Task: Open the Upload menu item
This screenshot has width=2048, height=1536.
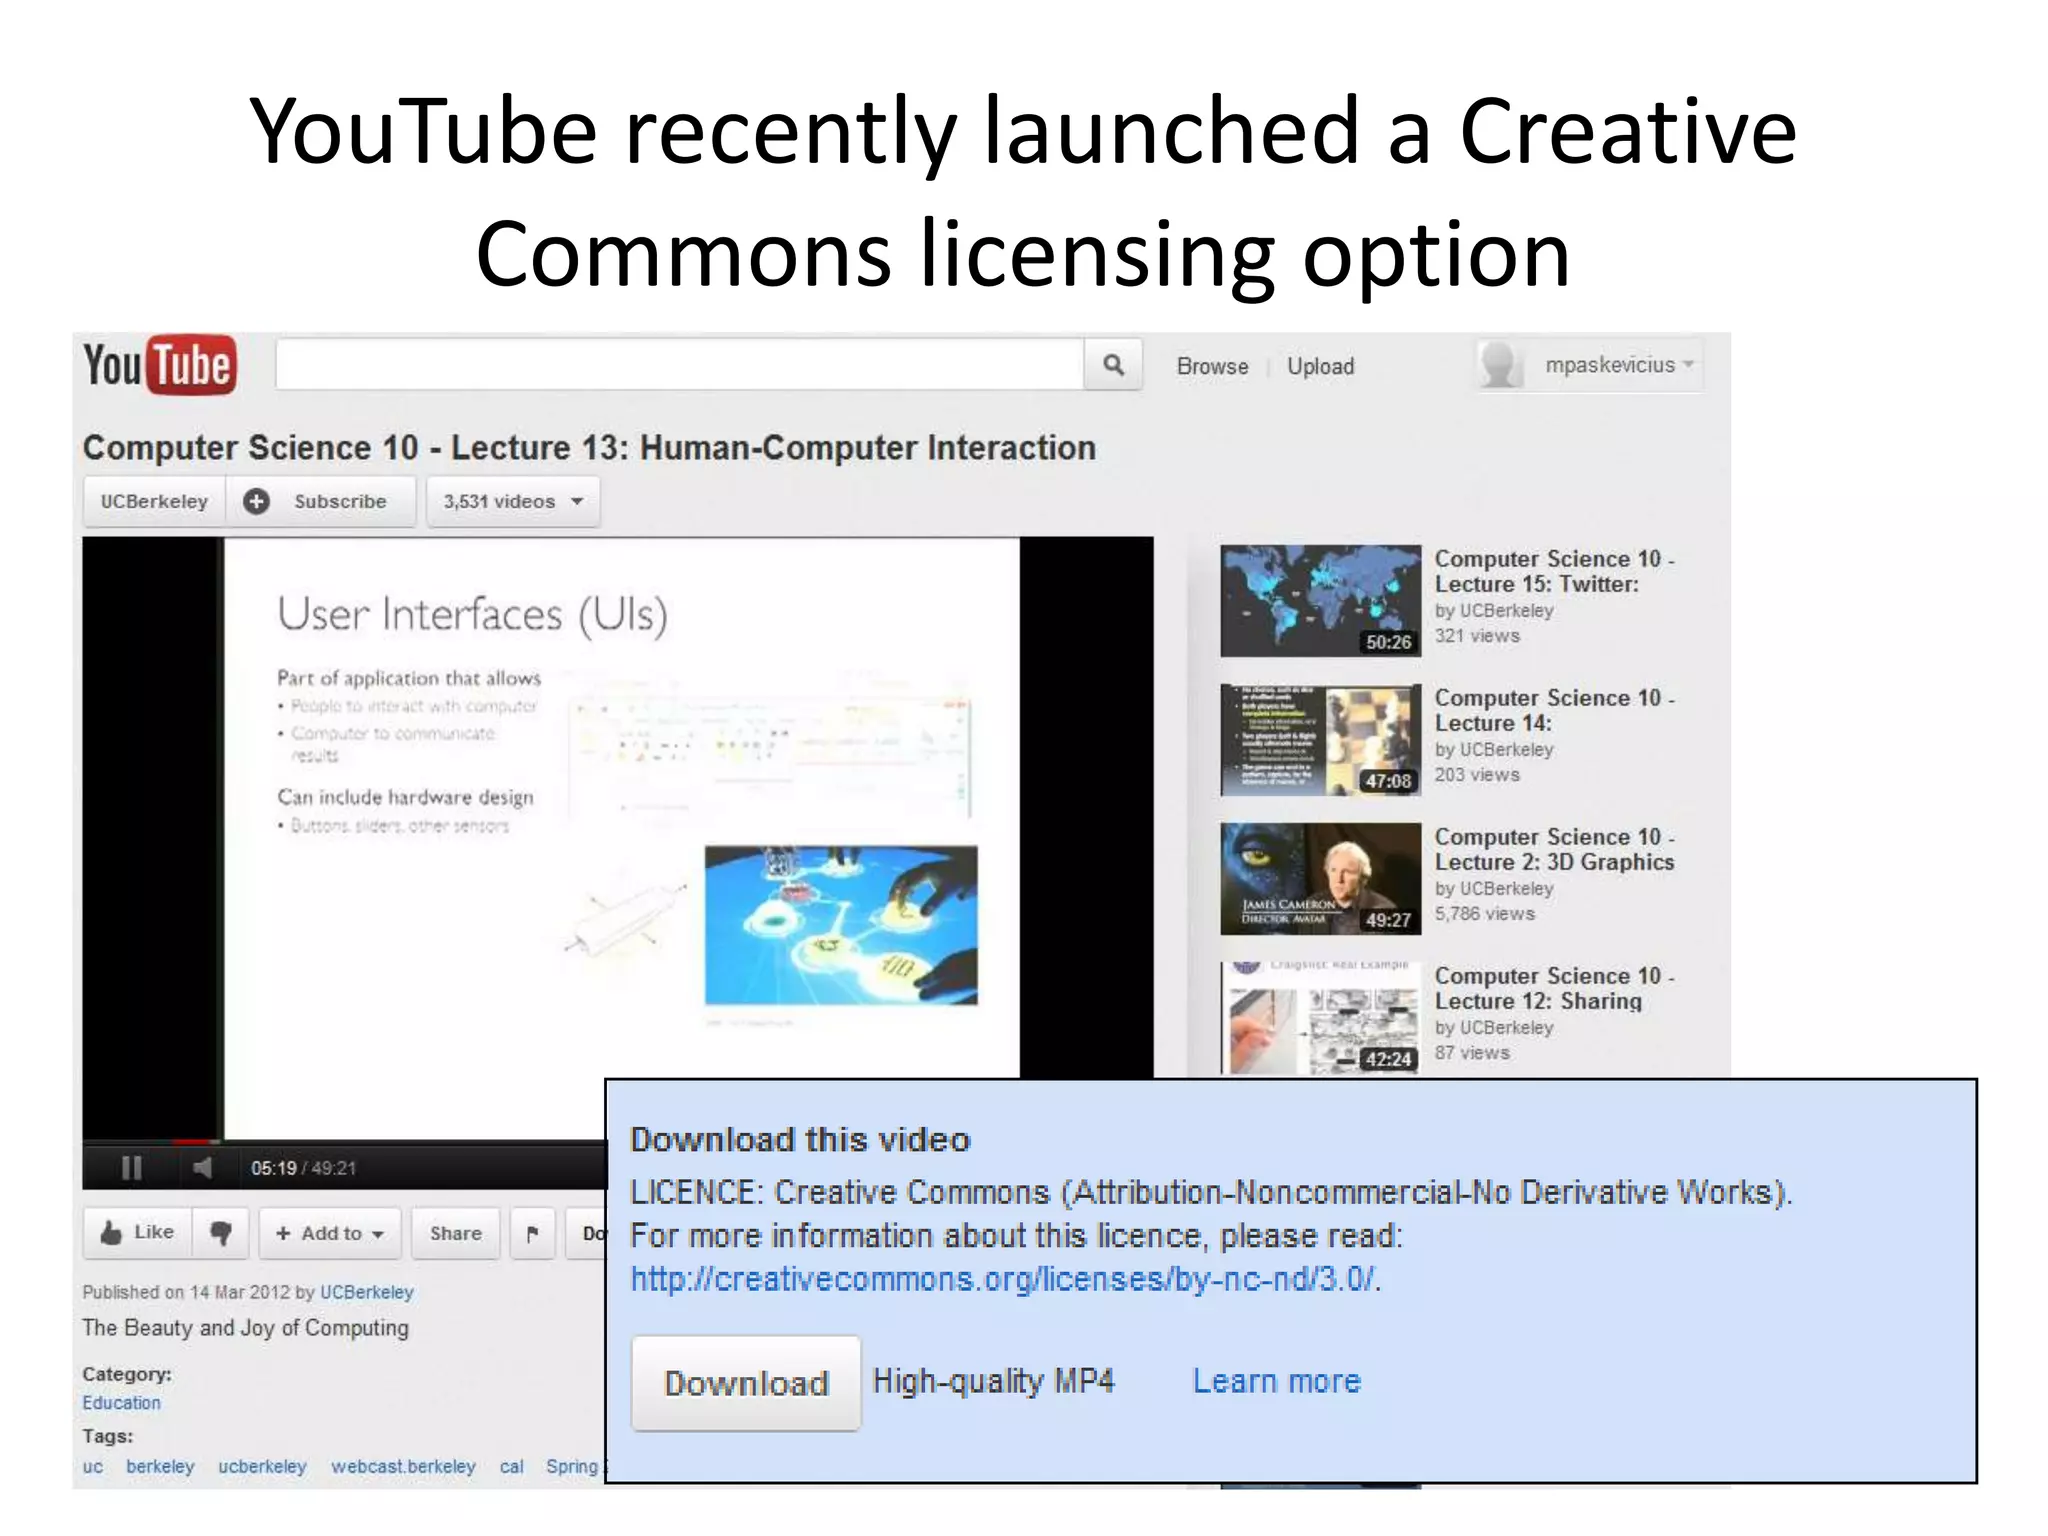Action: point(1320,366)
